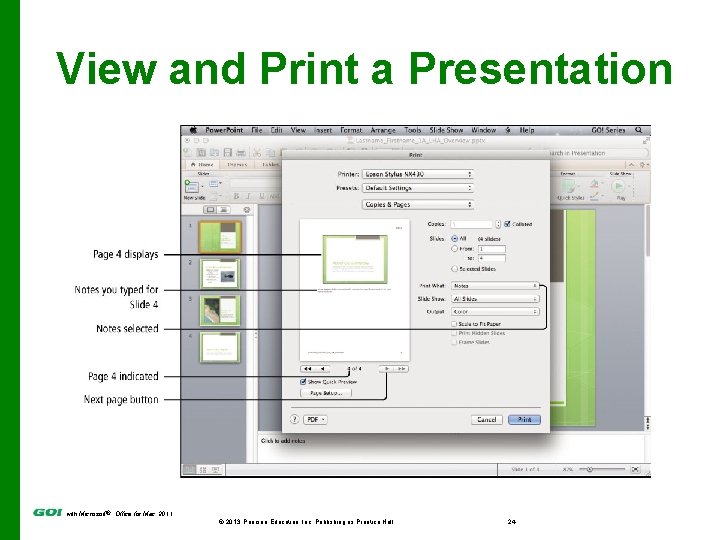
Task: Click the Copies stepper arrows
Action: pyautogui.click(x=498, y=224)
